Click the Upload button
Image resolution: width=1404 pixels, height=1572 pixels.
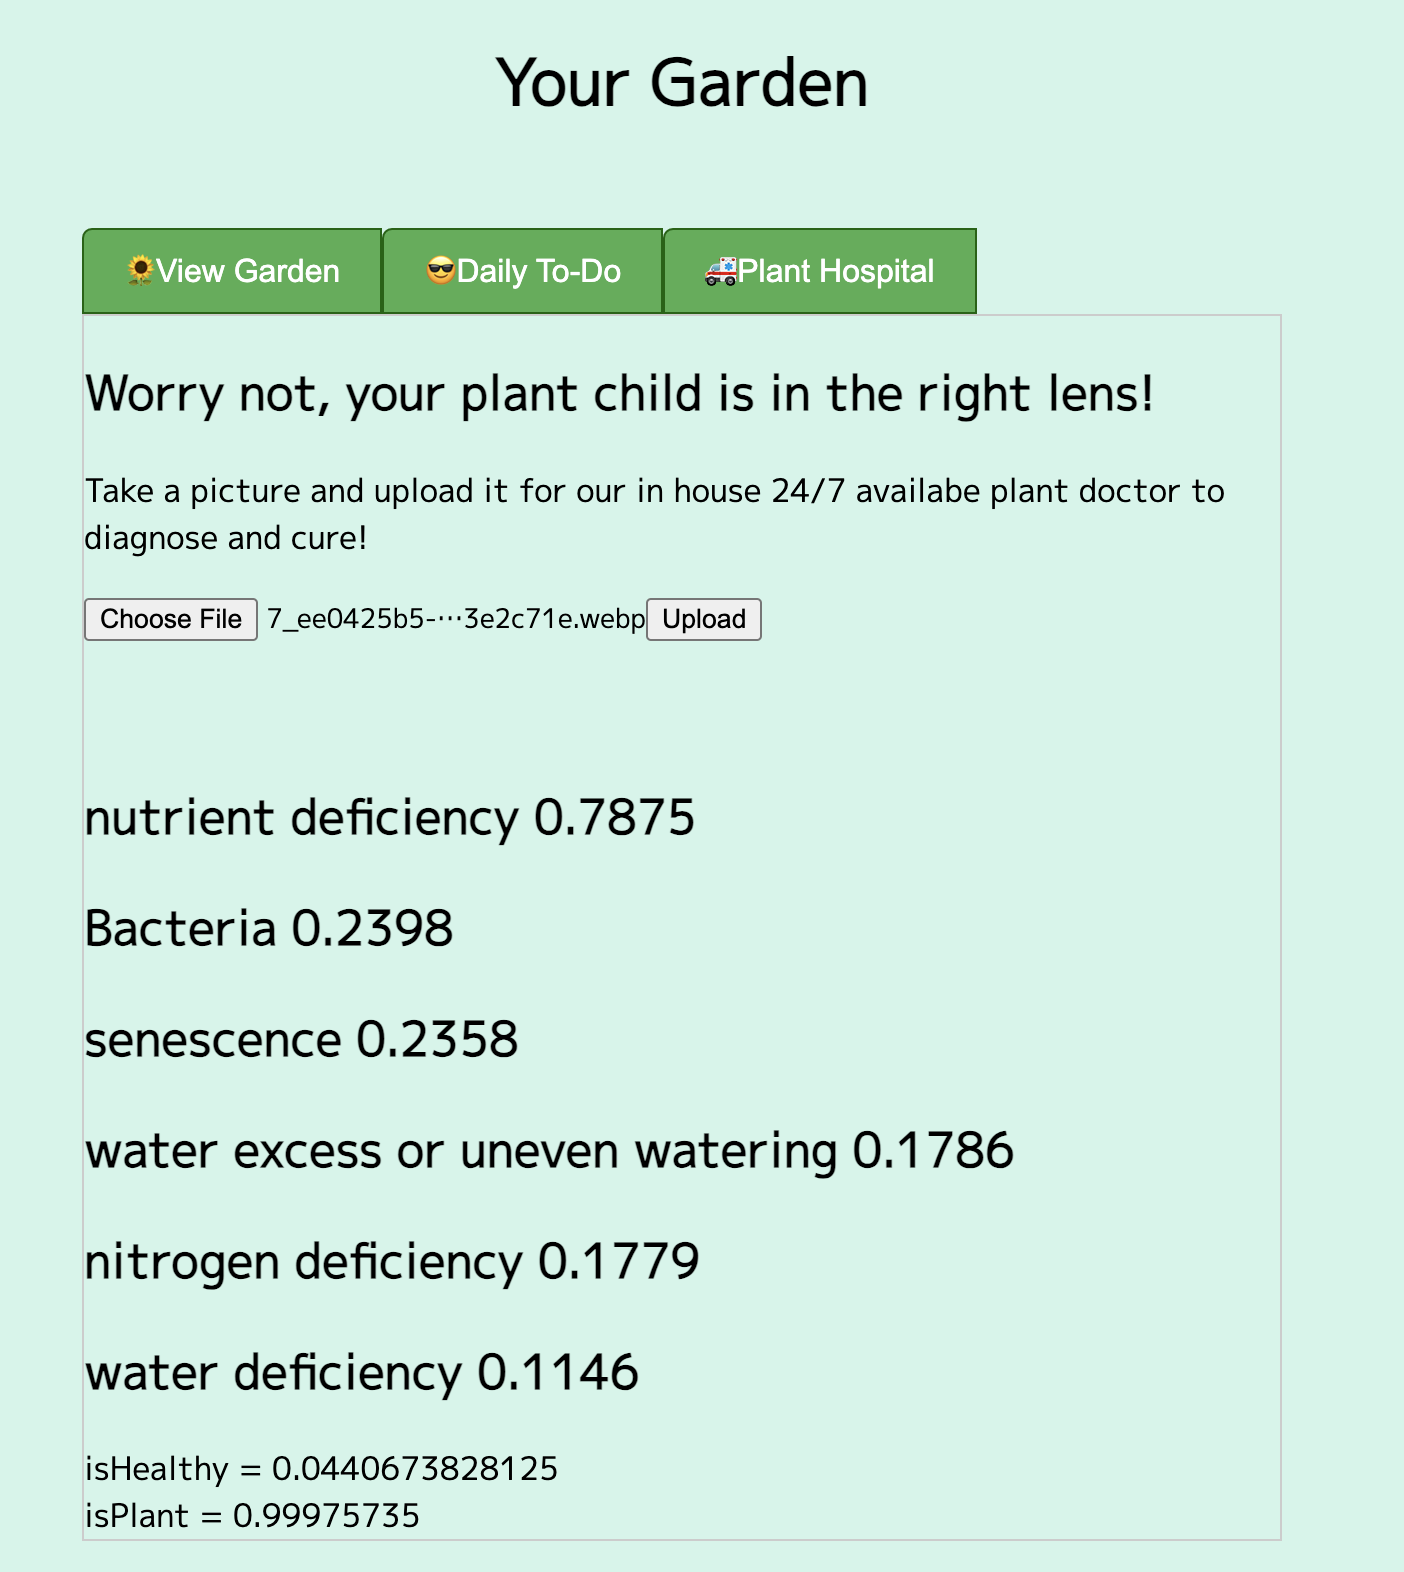tap(704, 619)
